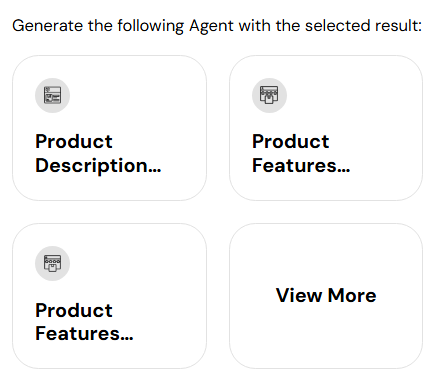Expand more agents via View More
The image size is (434, 386).
pos(326,296)
